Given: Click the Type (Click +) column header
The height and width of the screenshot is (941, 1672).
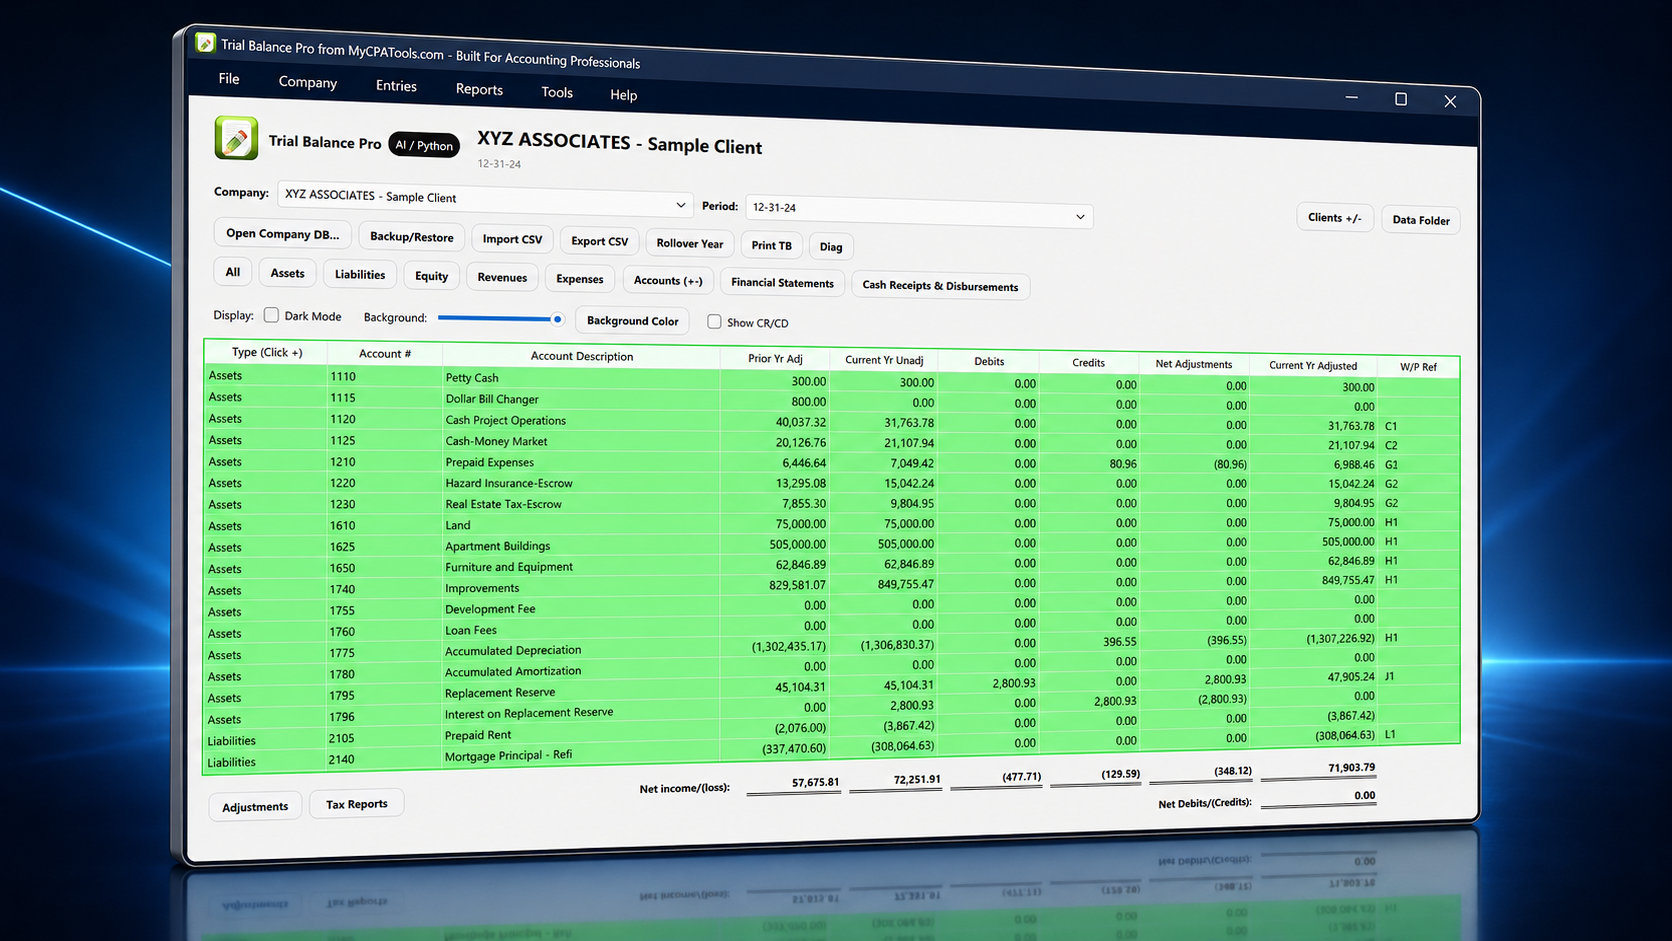Looking at the screenshot, I should pos(267,352).
